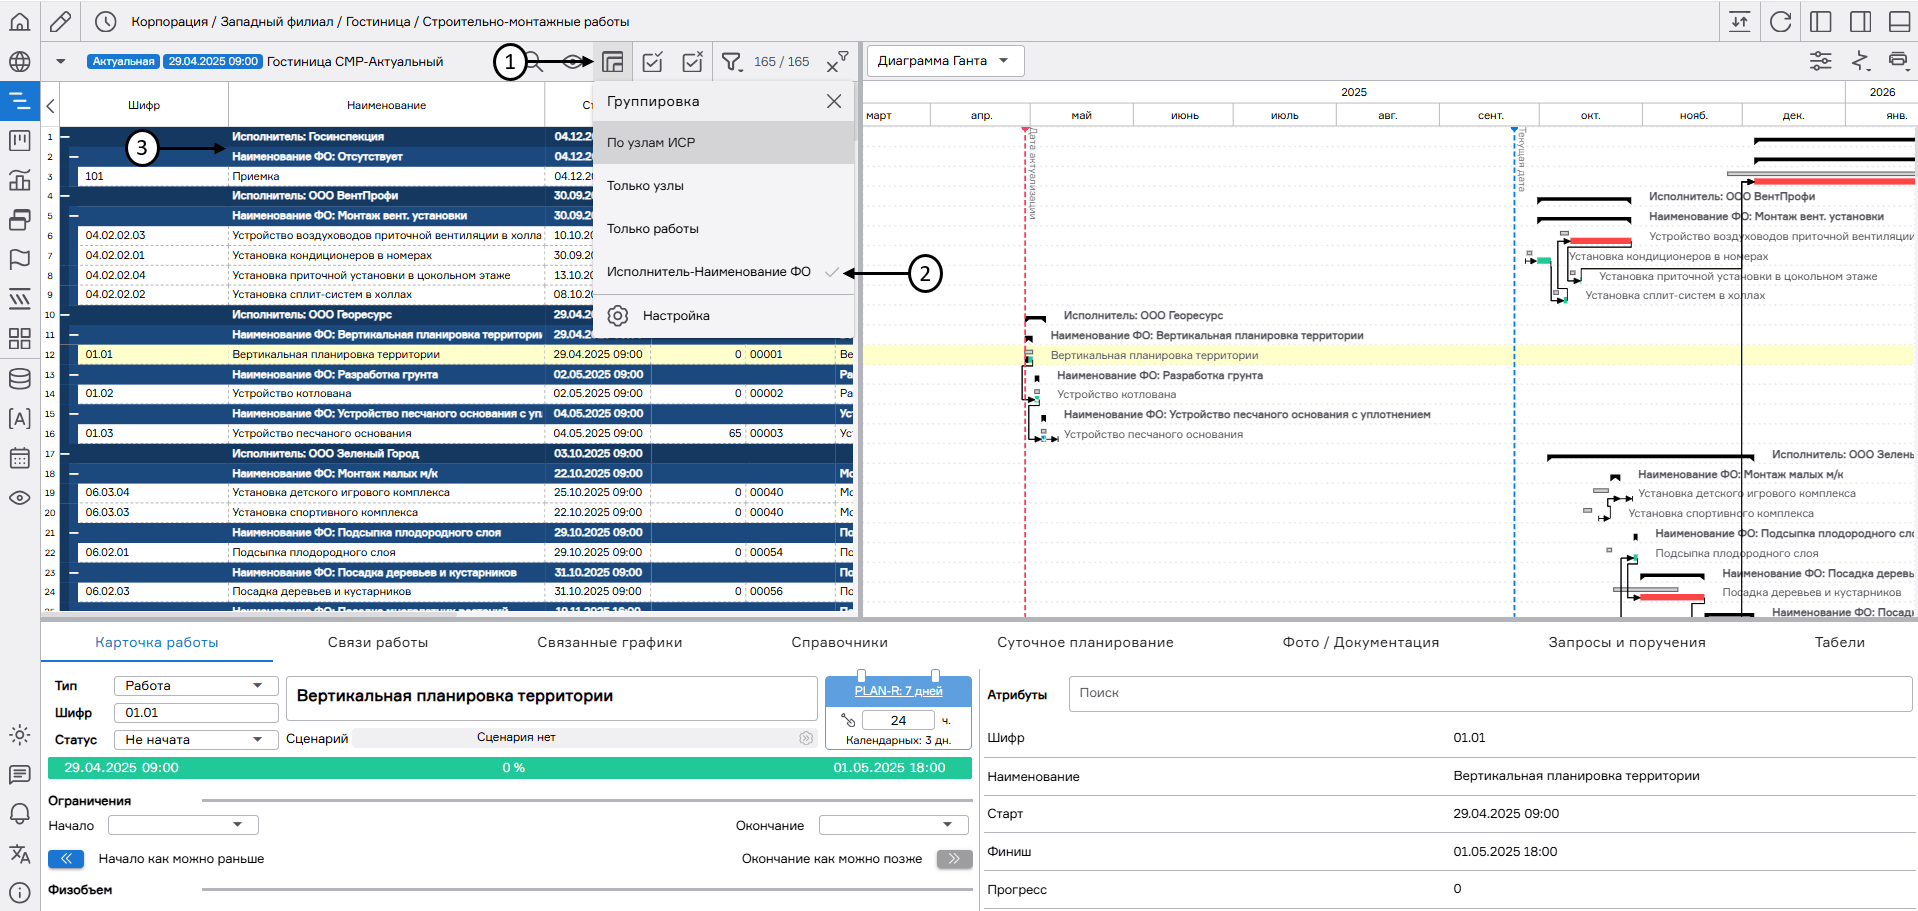The height and width of the screenshot is (911, 1918).
Task: Click the green 0% progress bar
Action: (x=510, y=768)
